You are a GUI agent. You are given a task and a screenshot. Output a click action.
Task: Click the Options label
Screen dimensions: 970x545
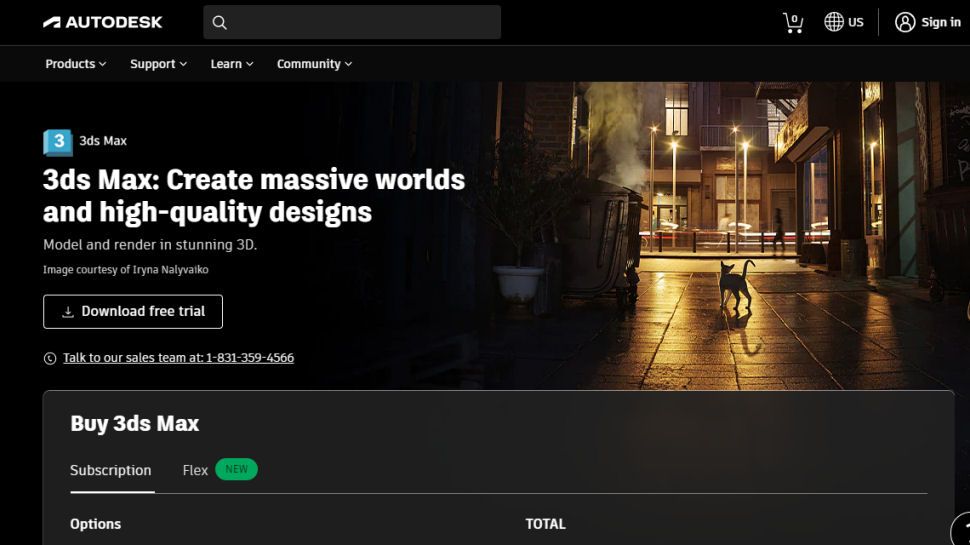tap(95, 524)
